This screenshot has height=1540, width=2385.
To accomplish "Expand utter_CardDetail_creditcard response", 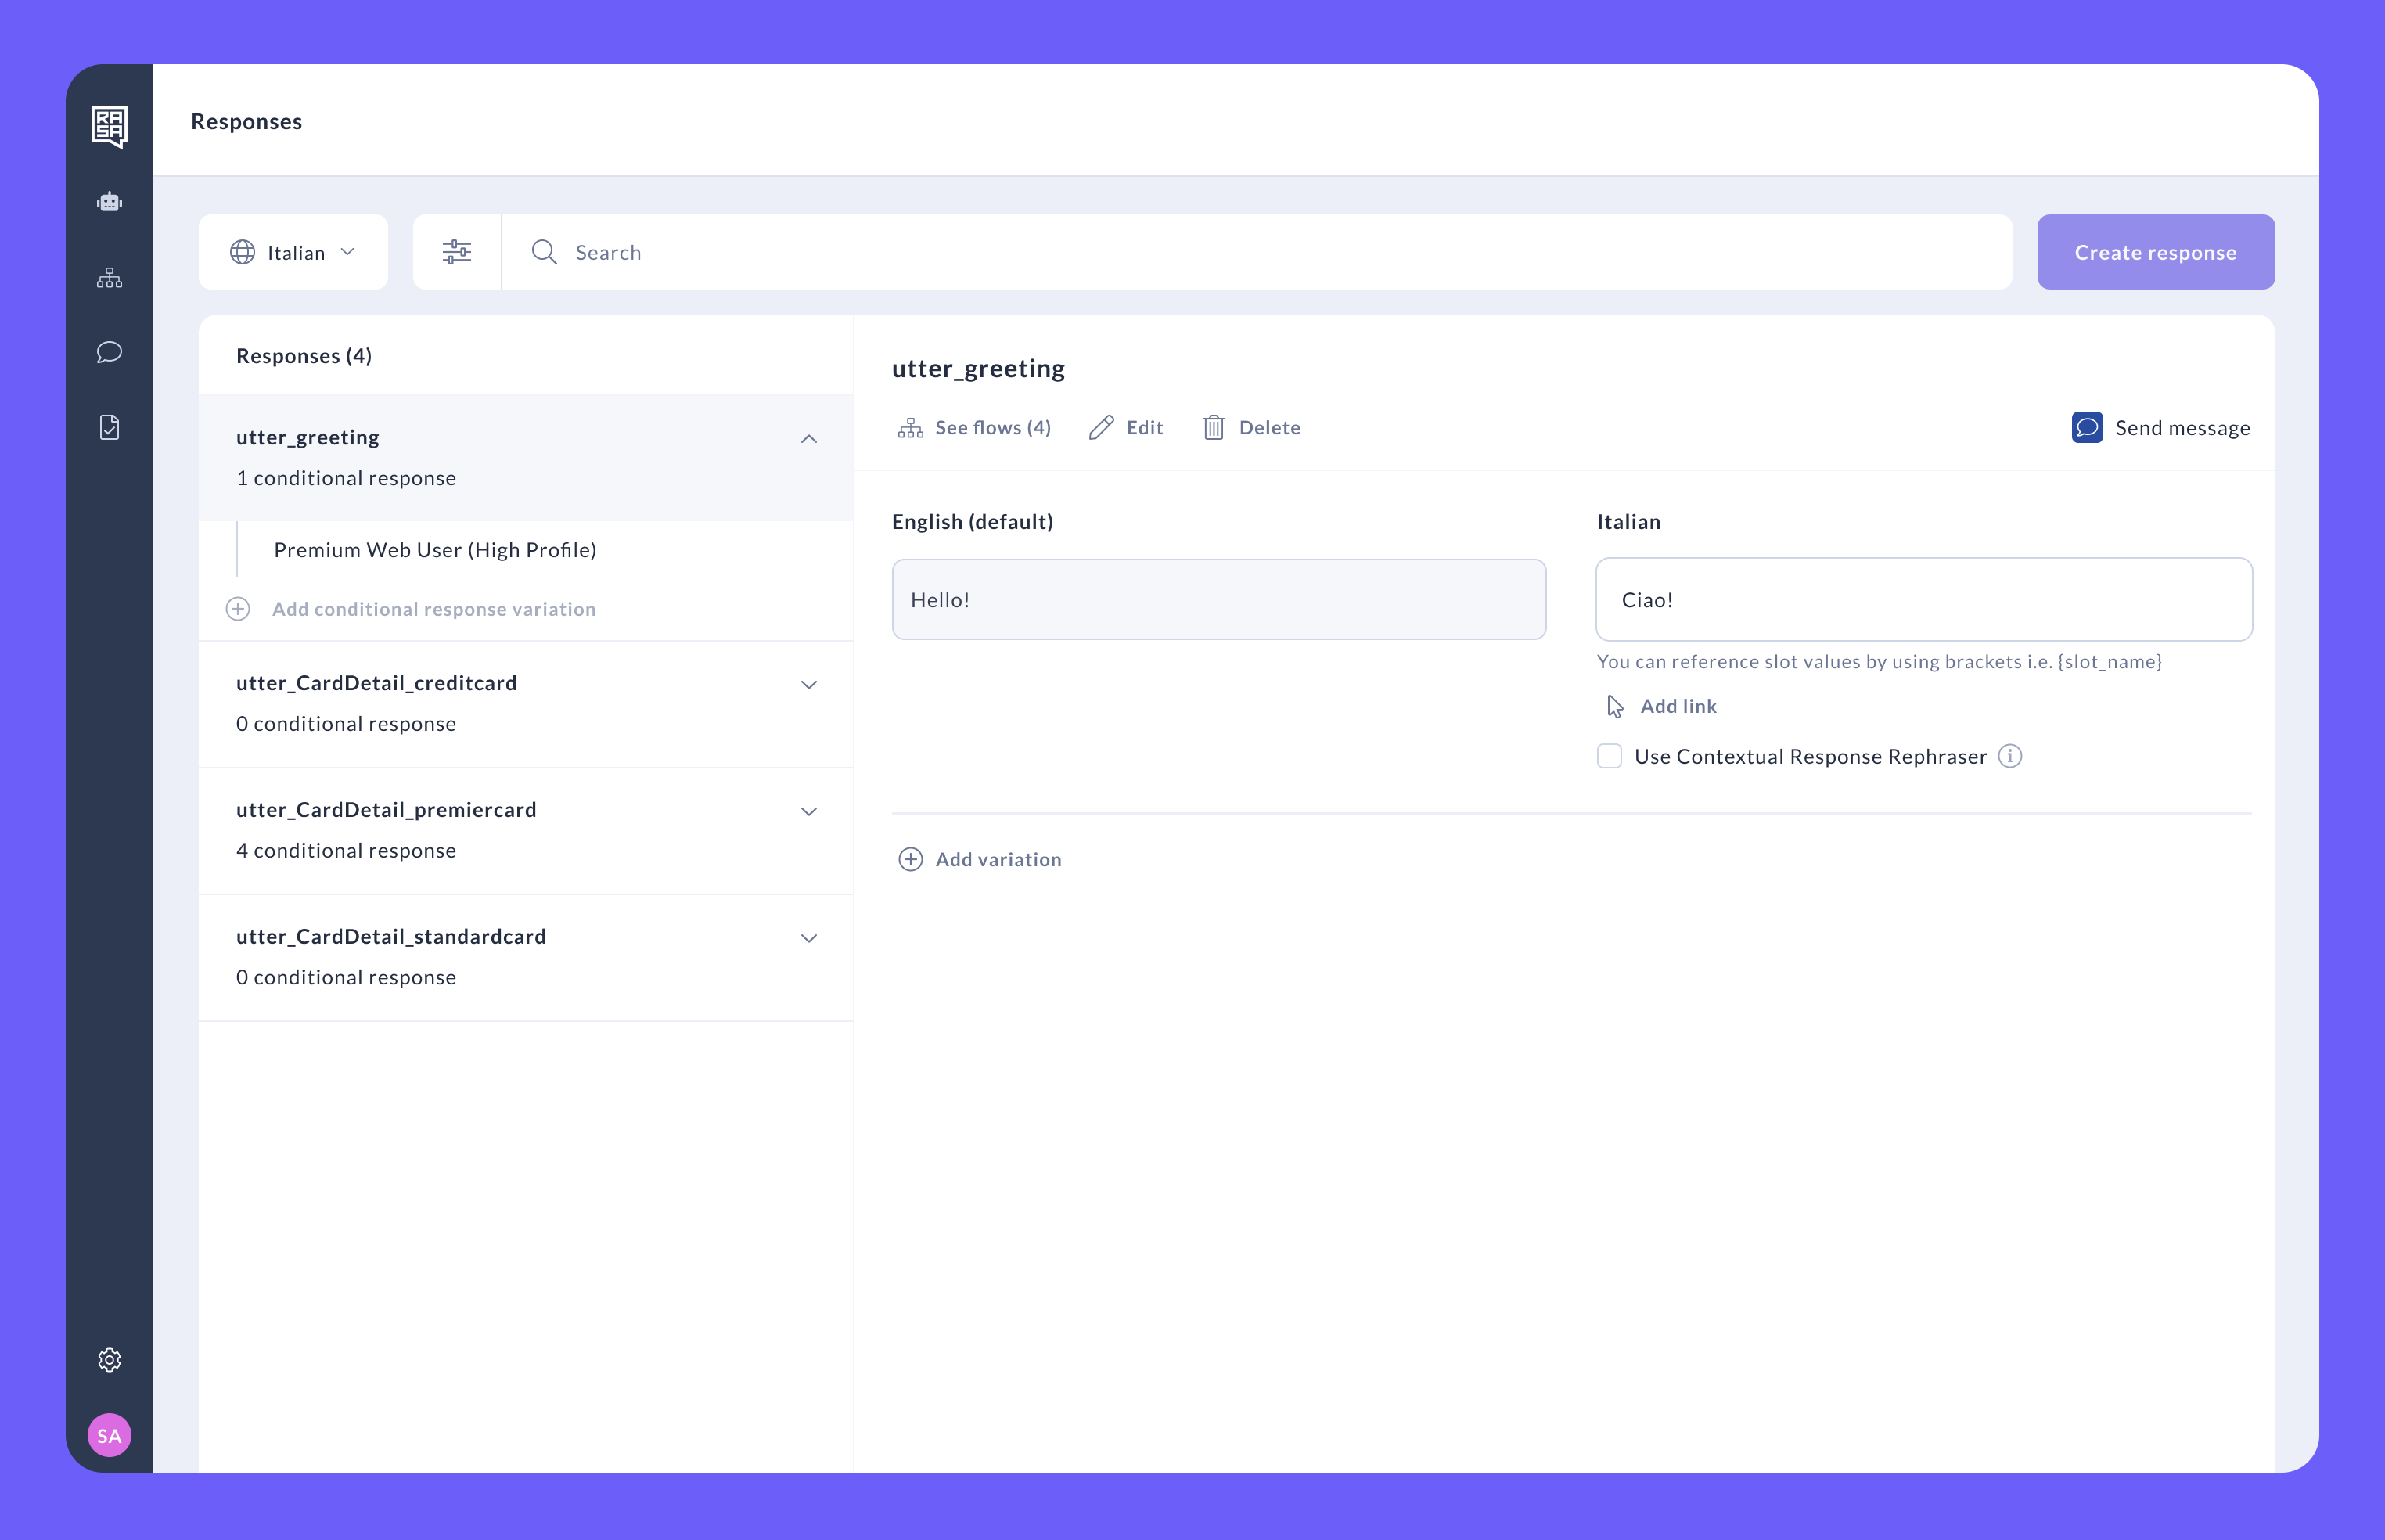I will 808,685.
